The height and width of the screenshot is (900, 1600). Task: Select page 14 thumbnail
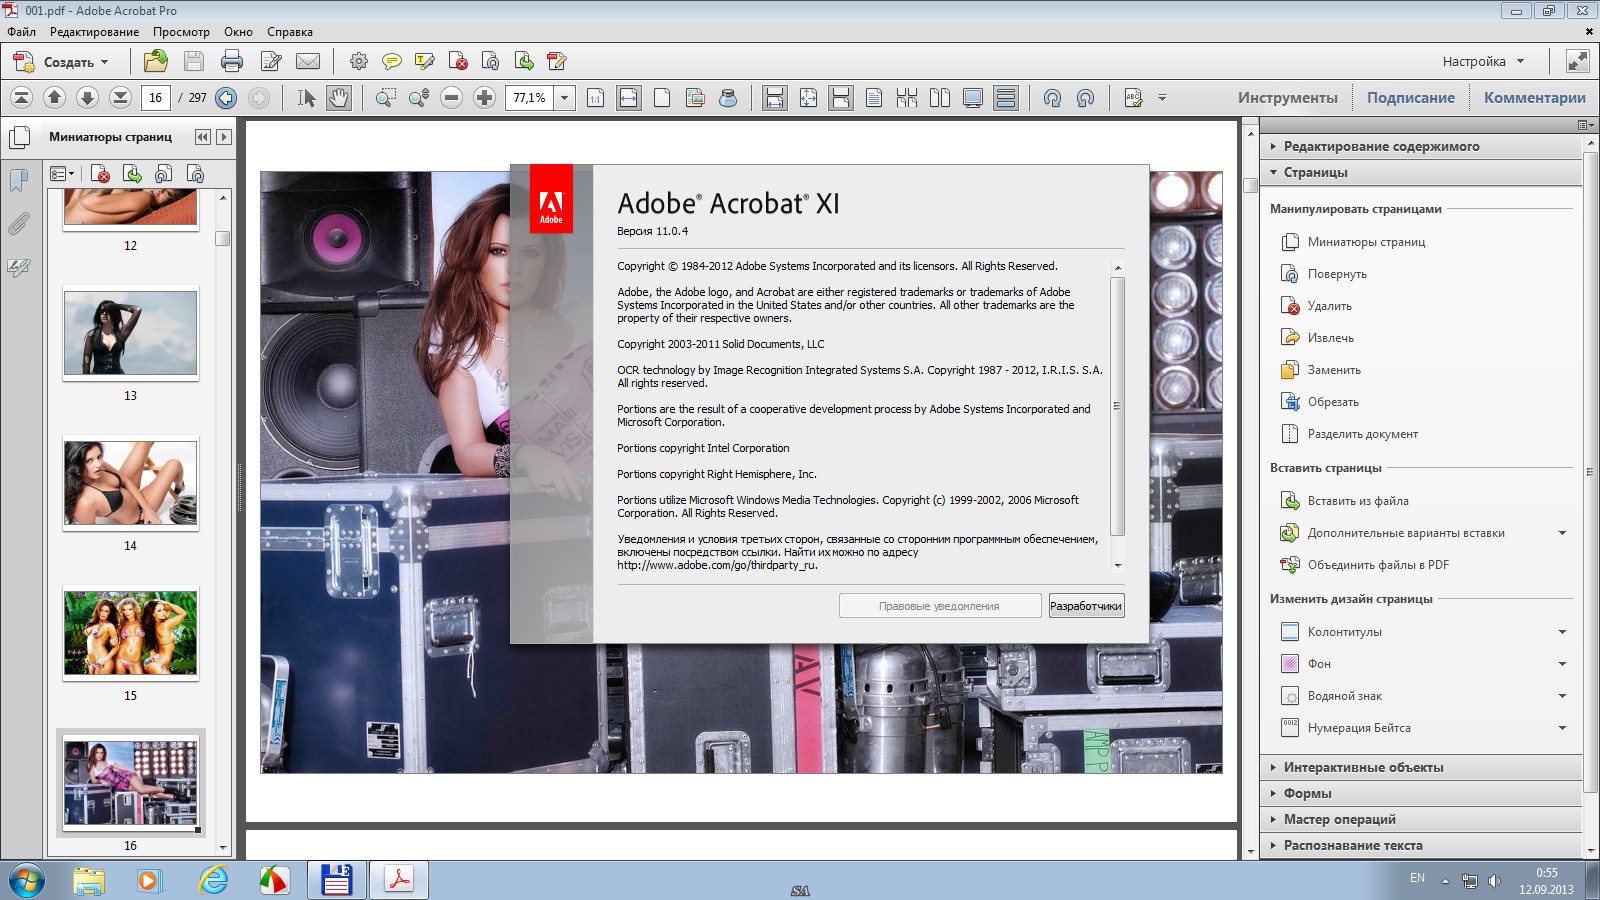coord(131,484)
